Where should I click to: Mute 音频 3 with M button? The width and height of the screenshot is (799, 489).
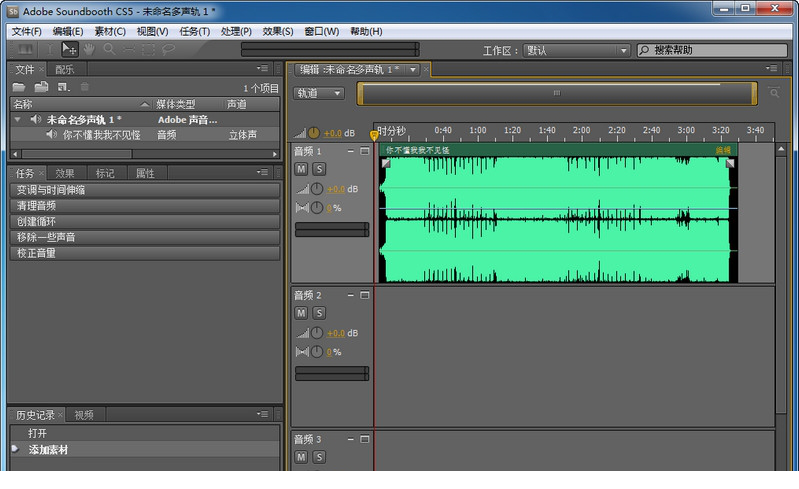pos(301,457)
